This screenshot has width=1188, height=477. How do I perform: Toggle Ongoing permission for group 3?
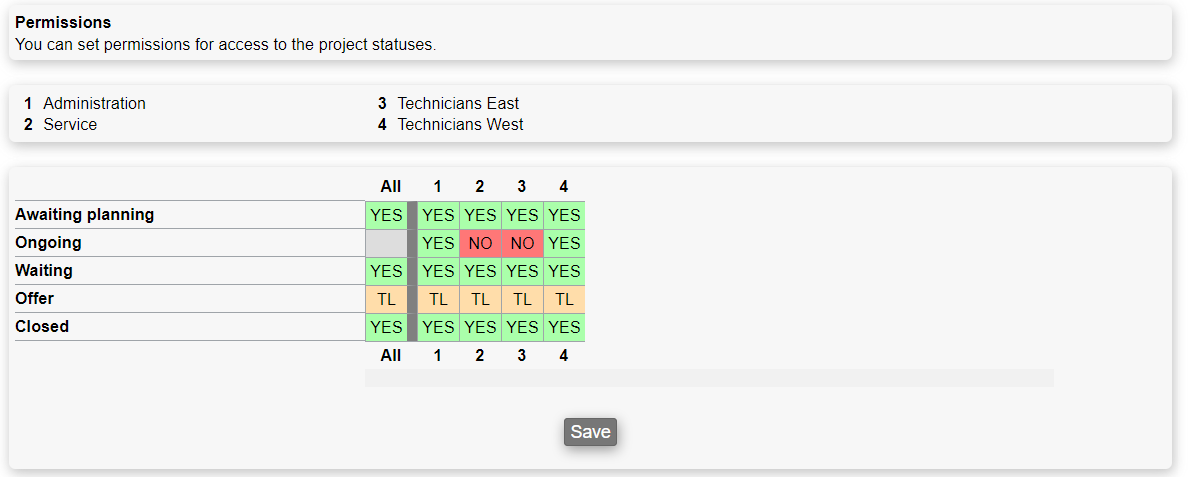click(x=522, y=243)
